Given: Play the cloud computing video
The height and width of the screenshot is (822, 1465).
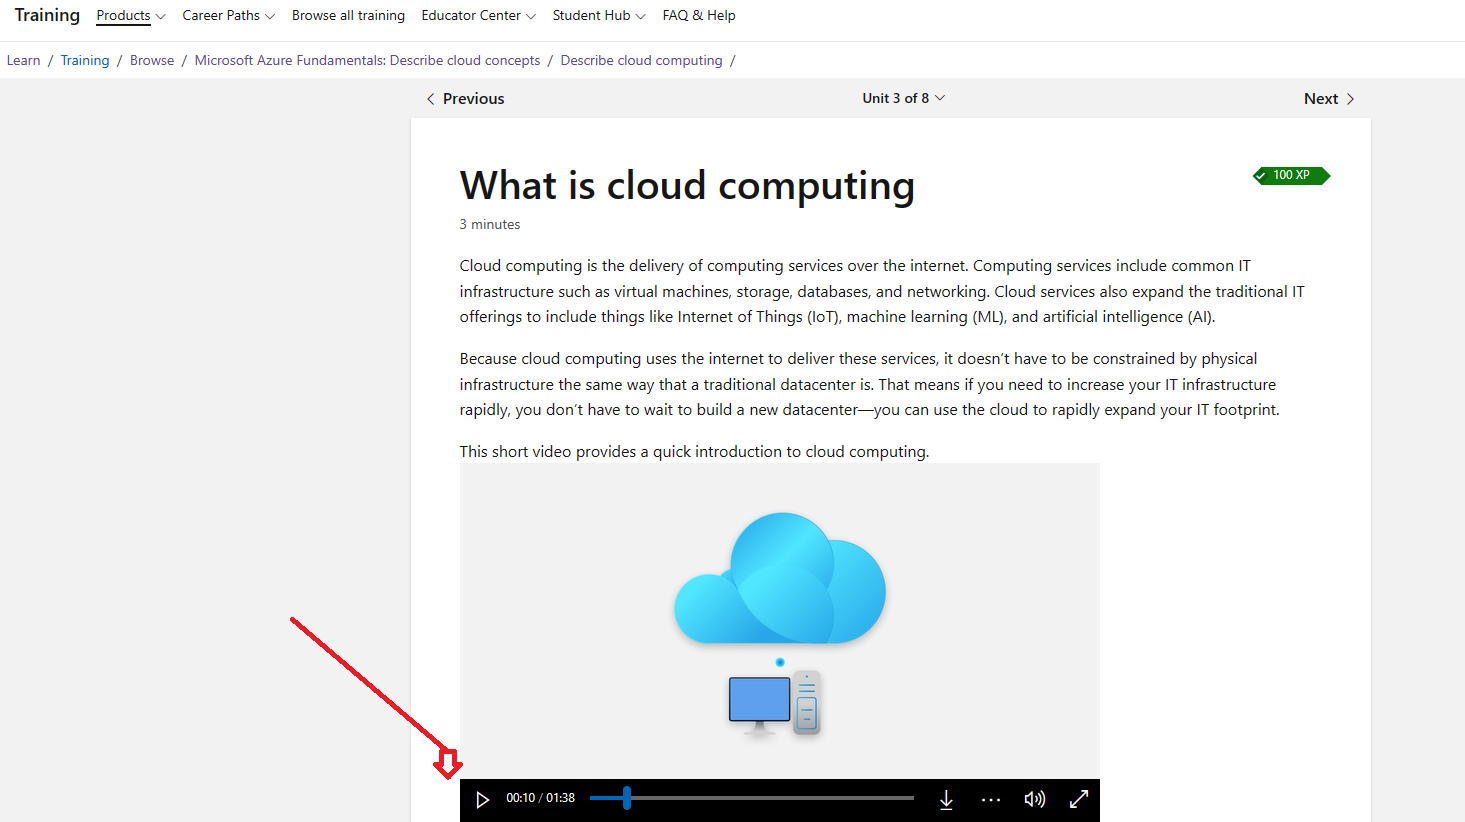Looking at the screenshot, I should (x=482, y=799).
